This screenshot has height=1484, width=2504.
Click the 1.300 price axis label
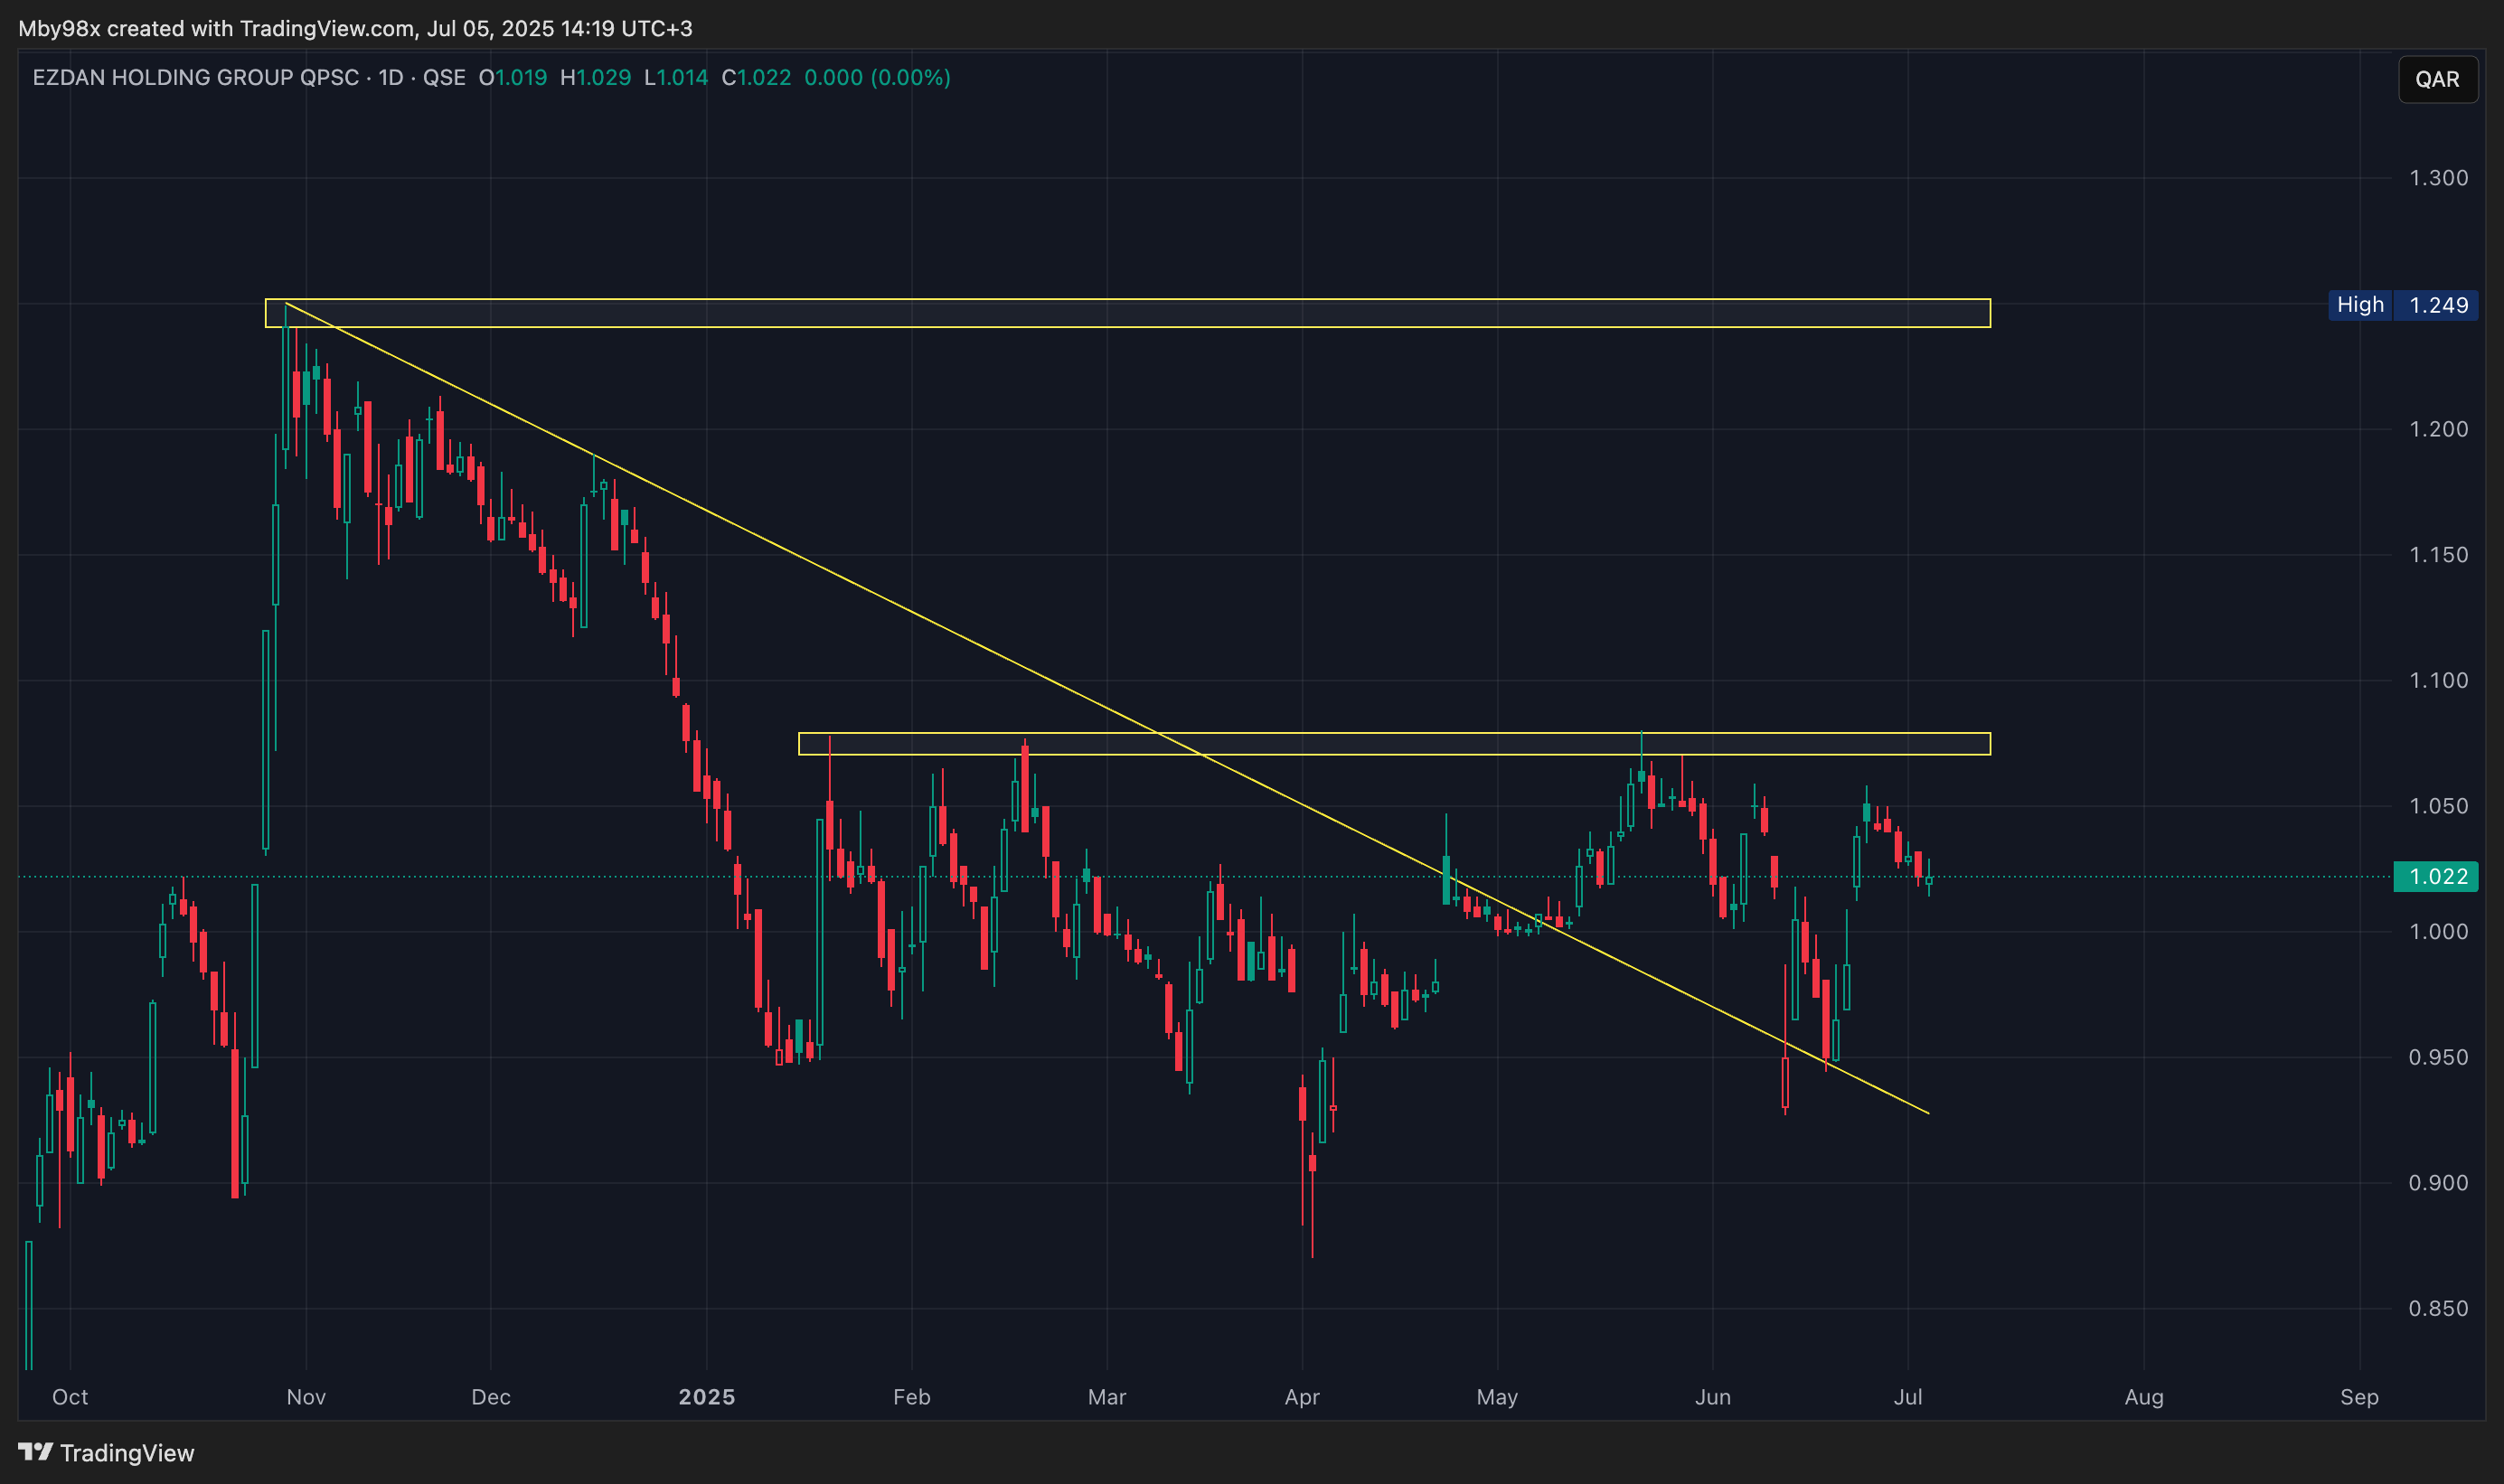pos(2438,178)
